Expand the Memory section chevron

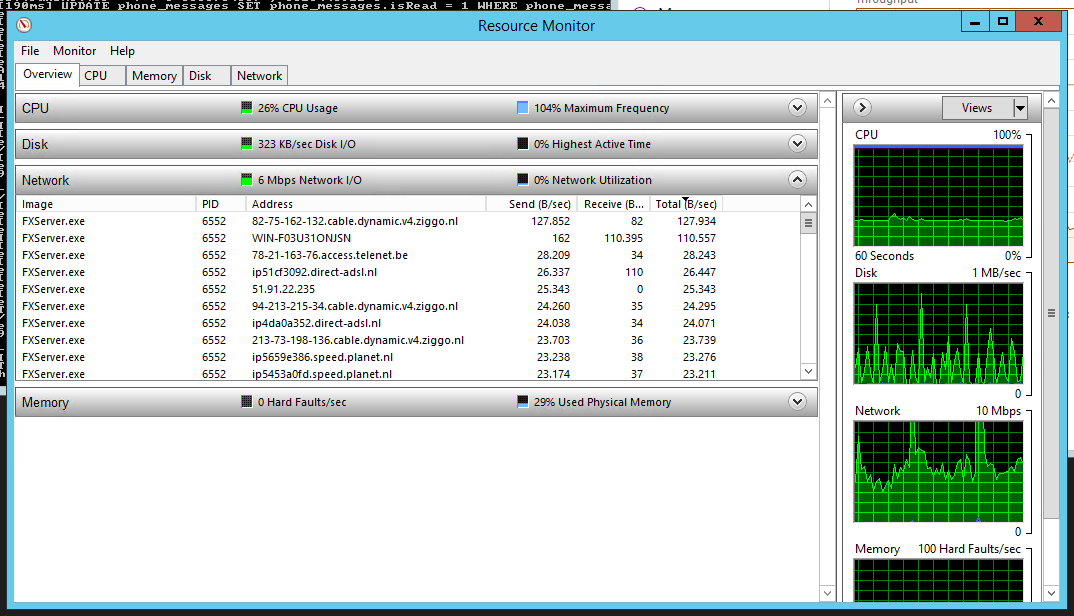point(797,402)
